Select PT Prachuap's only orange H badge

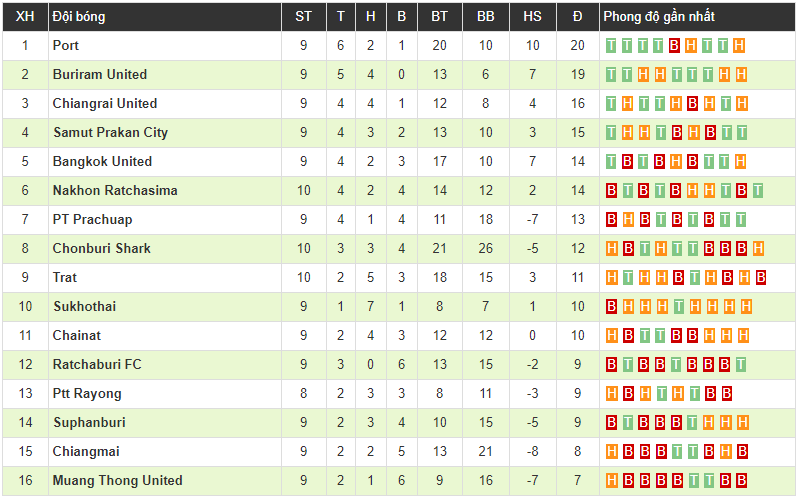(x=628, y=219)
